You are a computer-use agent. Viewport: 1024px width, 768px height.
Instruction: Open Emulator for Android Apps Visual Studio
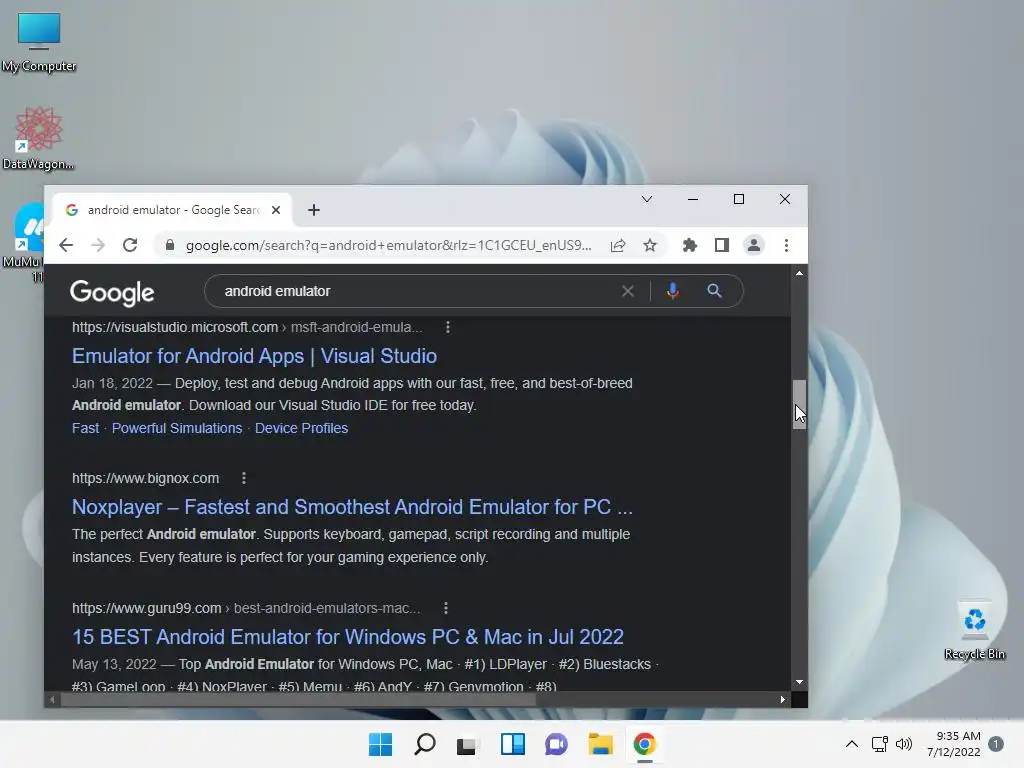pyautogui.click(x=254, y=356)
